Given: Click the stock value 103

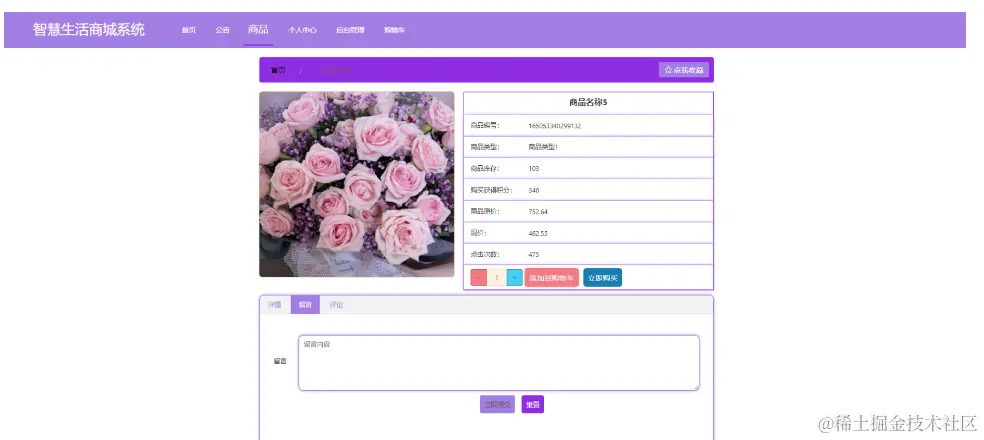Looking at the screenshot, I should (534, 169).
